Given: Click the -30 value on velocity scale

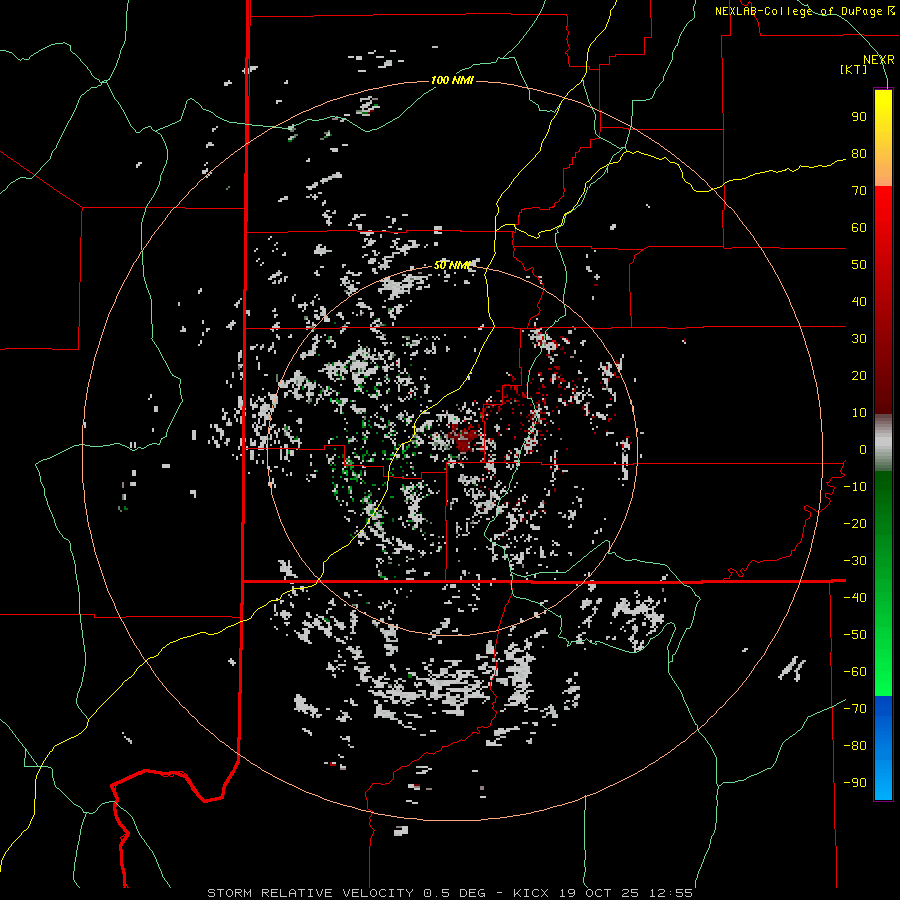Looking at the screenshot, I should tap(855, 561).
